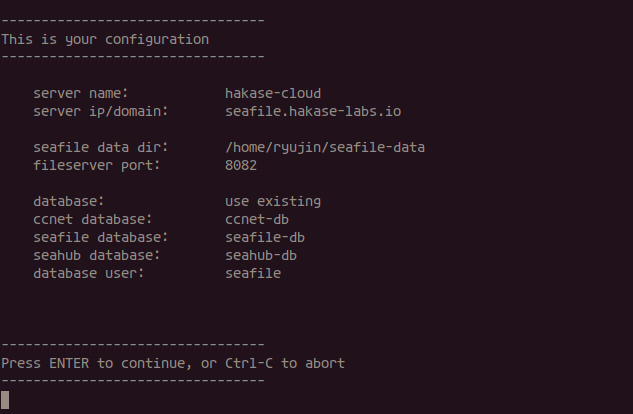The width and height of the screenshot is (633, 414).
Task: Click the "seahub database:" label
Action: 96,255
